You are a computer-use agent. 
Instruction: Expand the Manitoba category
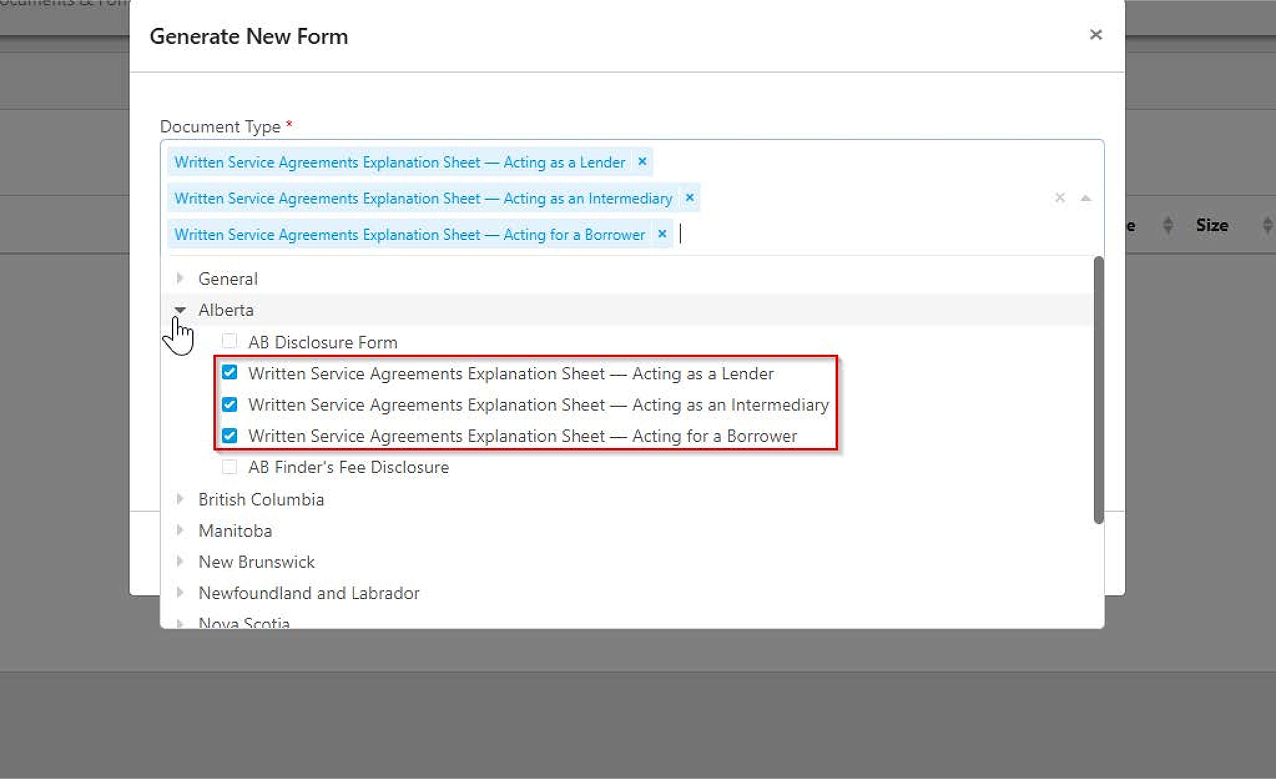(x=181, y=530)
